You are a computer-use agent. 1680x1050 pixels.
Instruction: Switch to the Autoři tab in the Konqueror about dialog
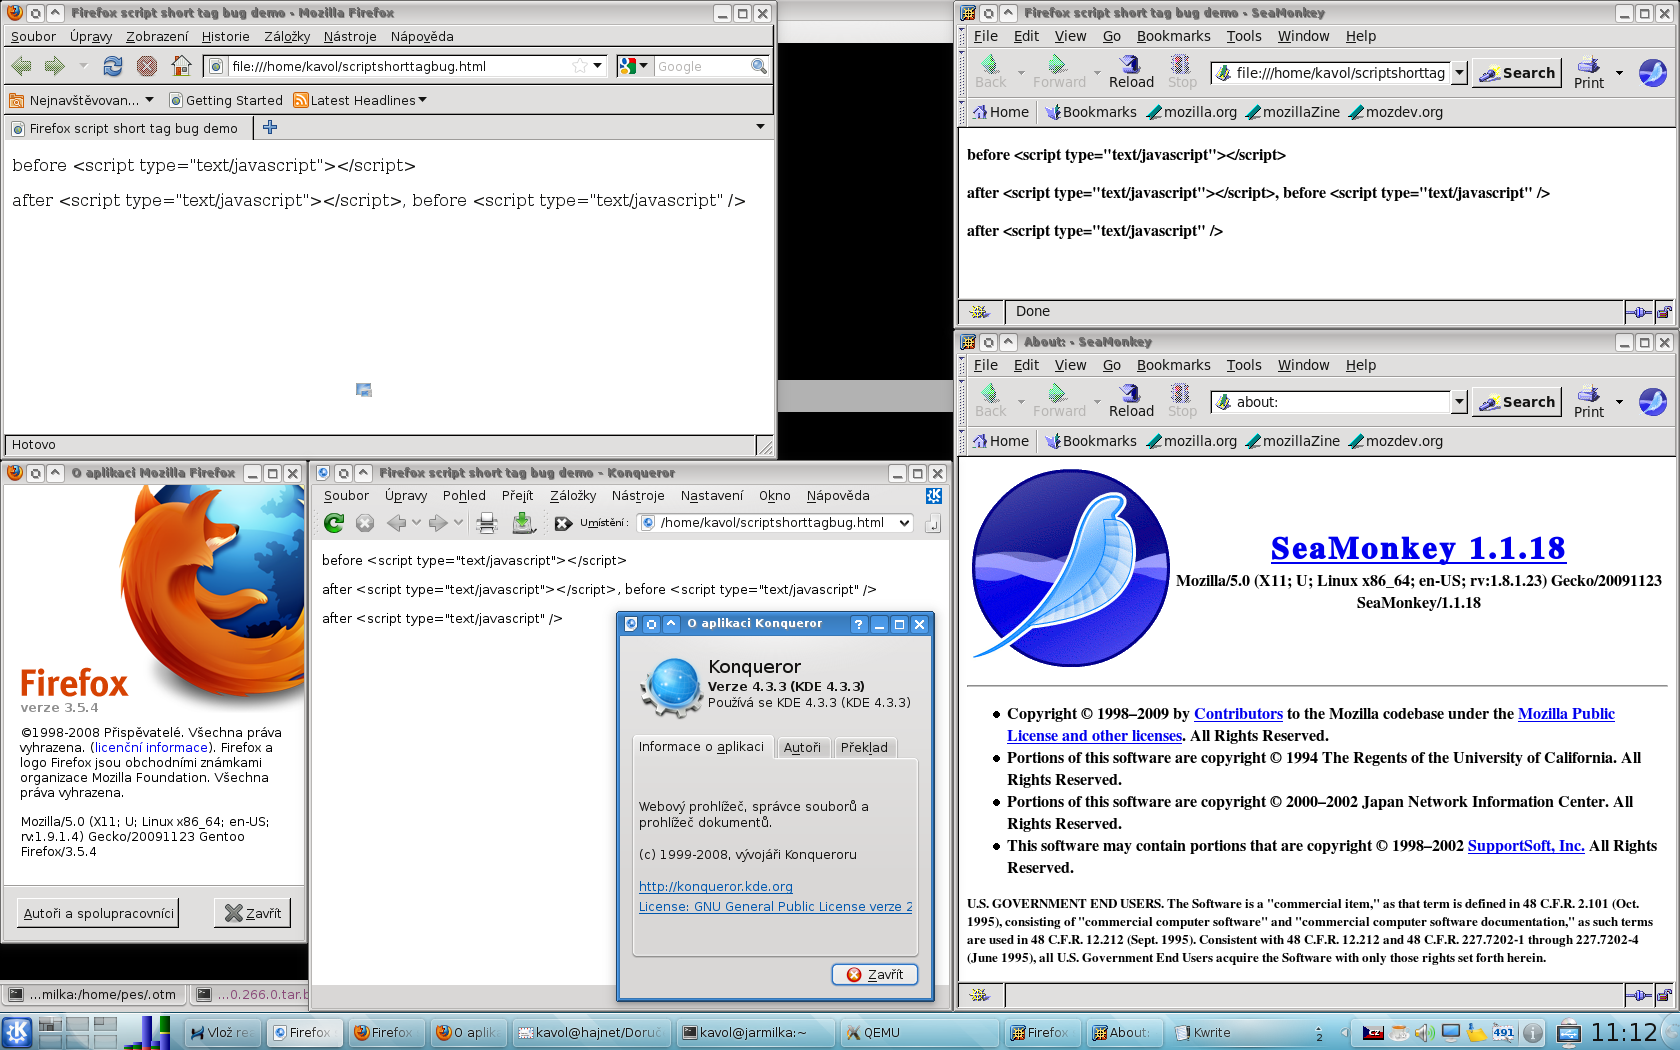(802, 747)
